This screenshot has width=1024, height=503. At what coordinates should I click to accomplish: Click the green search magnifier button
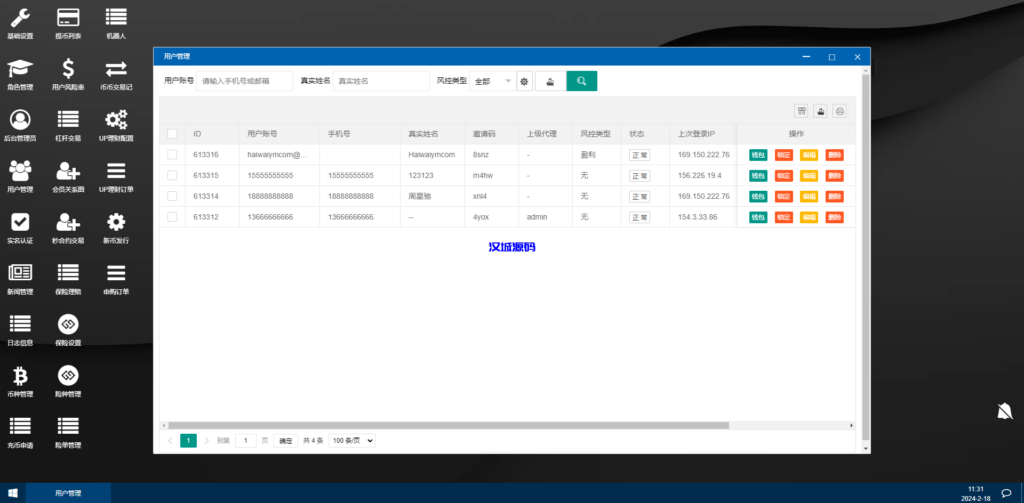tap(581, 81)
